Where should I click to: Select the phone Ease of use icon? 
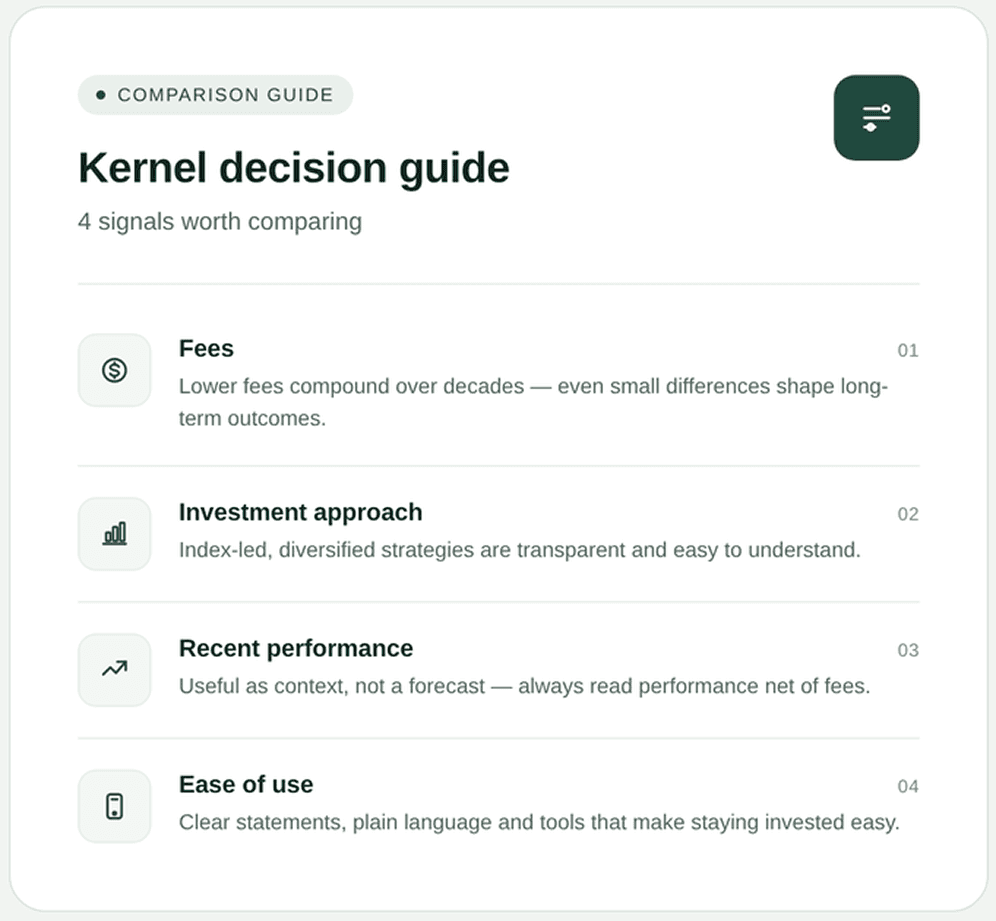(x=115, y=806)
